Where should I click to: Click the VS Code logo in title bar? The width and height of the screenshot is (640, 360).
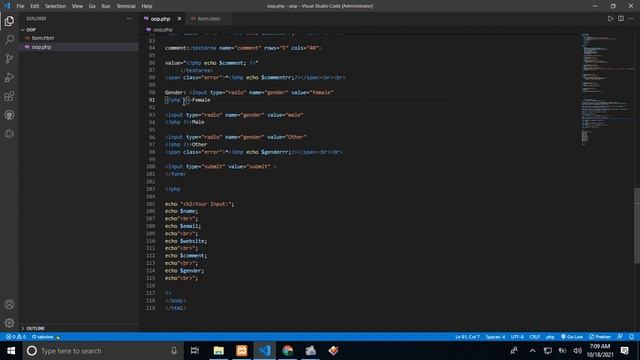click(7, 6)
